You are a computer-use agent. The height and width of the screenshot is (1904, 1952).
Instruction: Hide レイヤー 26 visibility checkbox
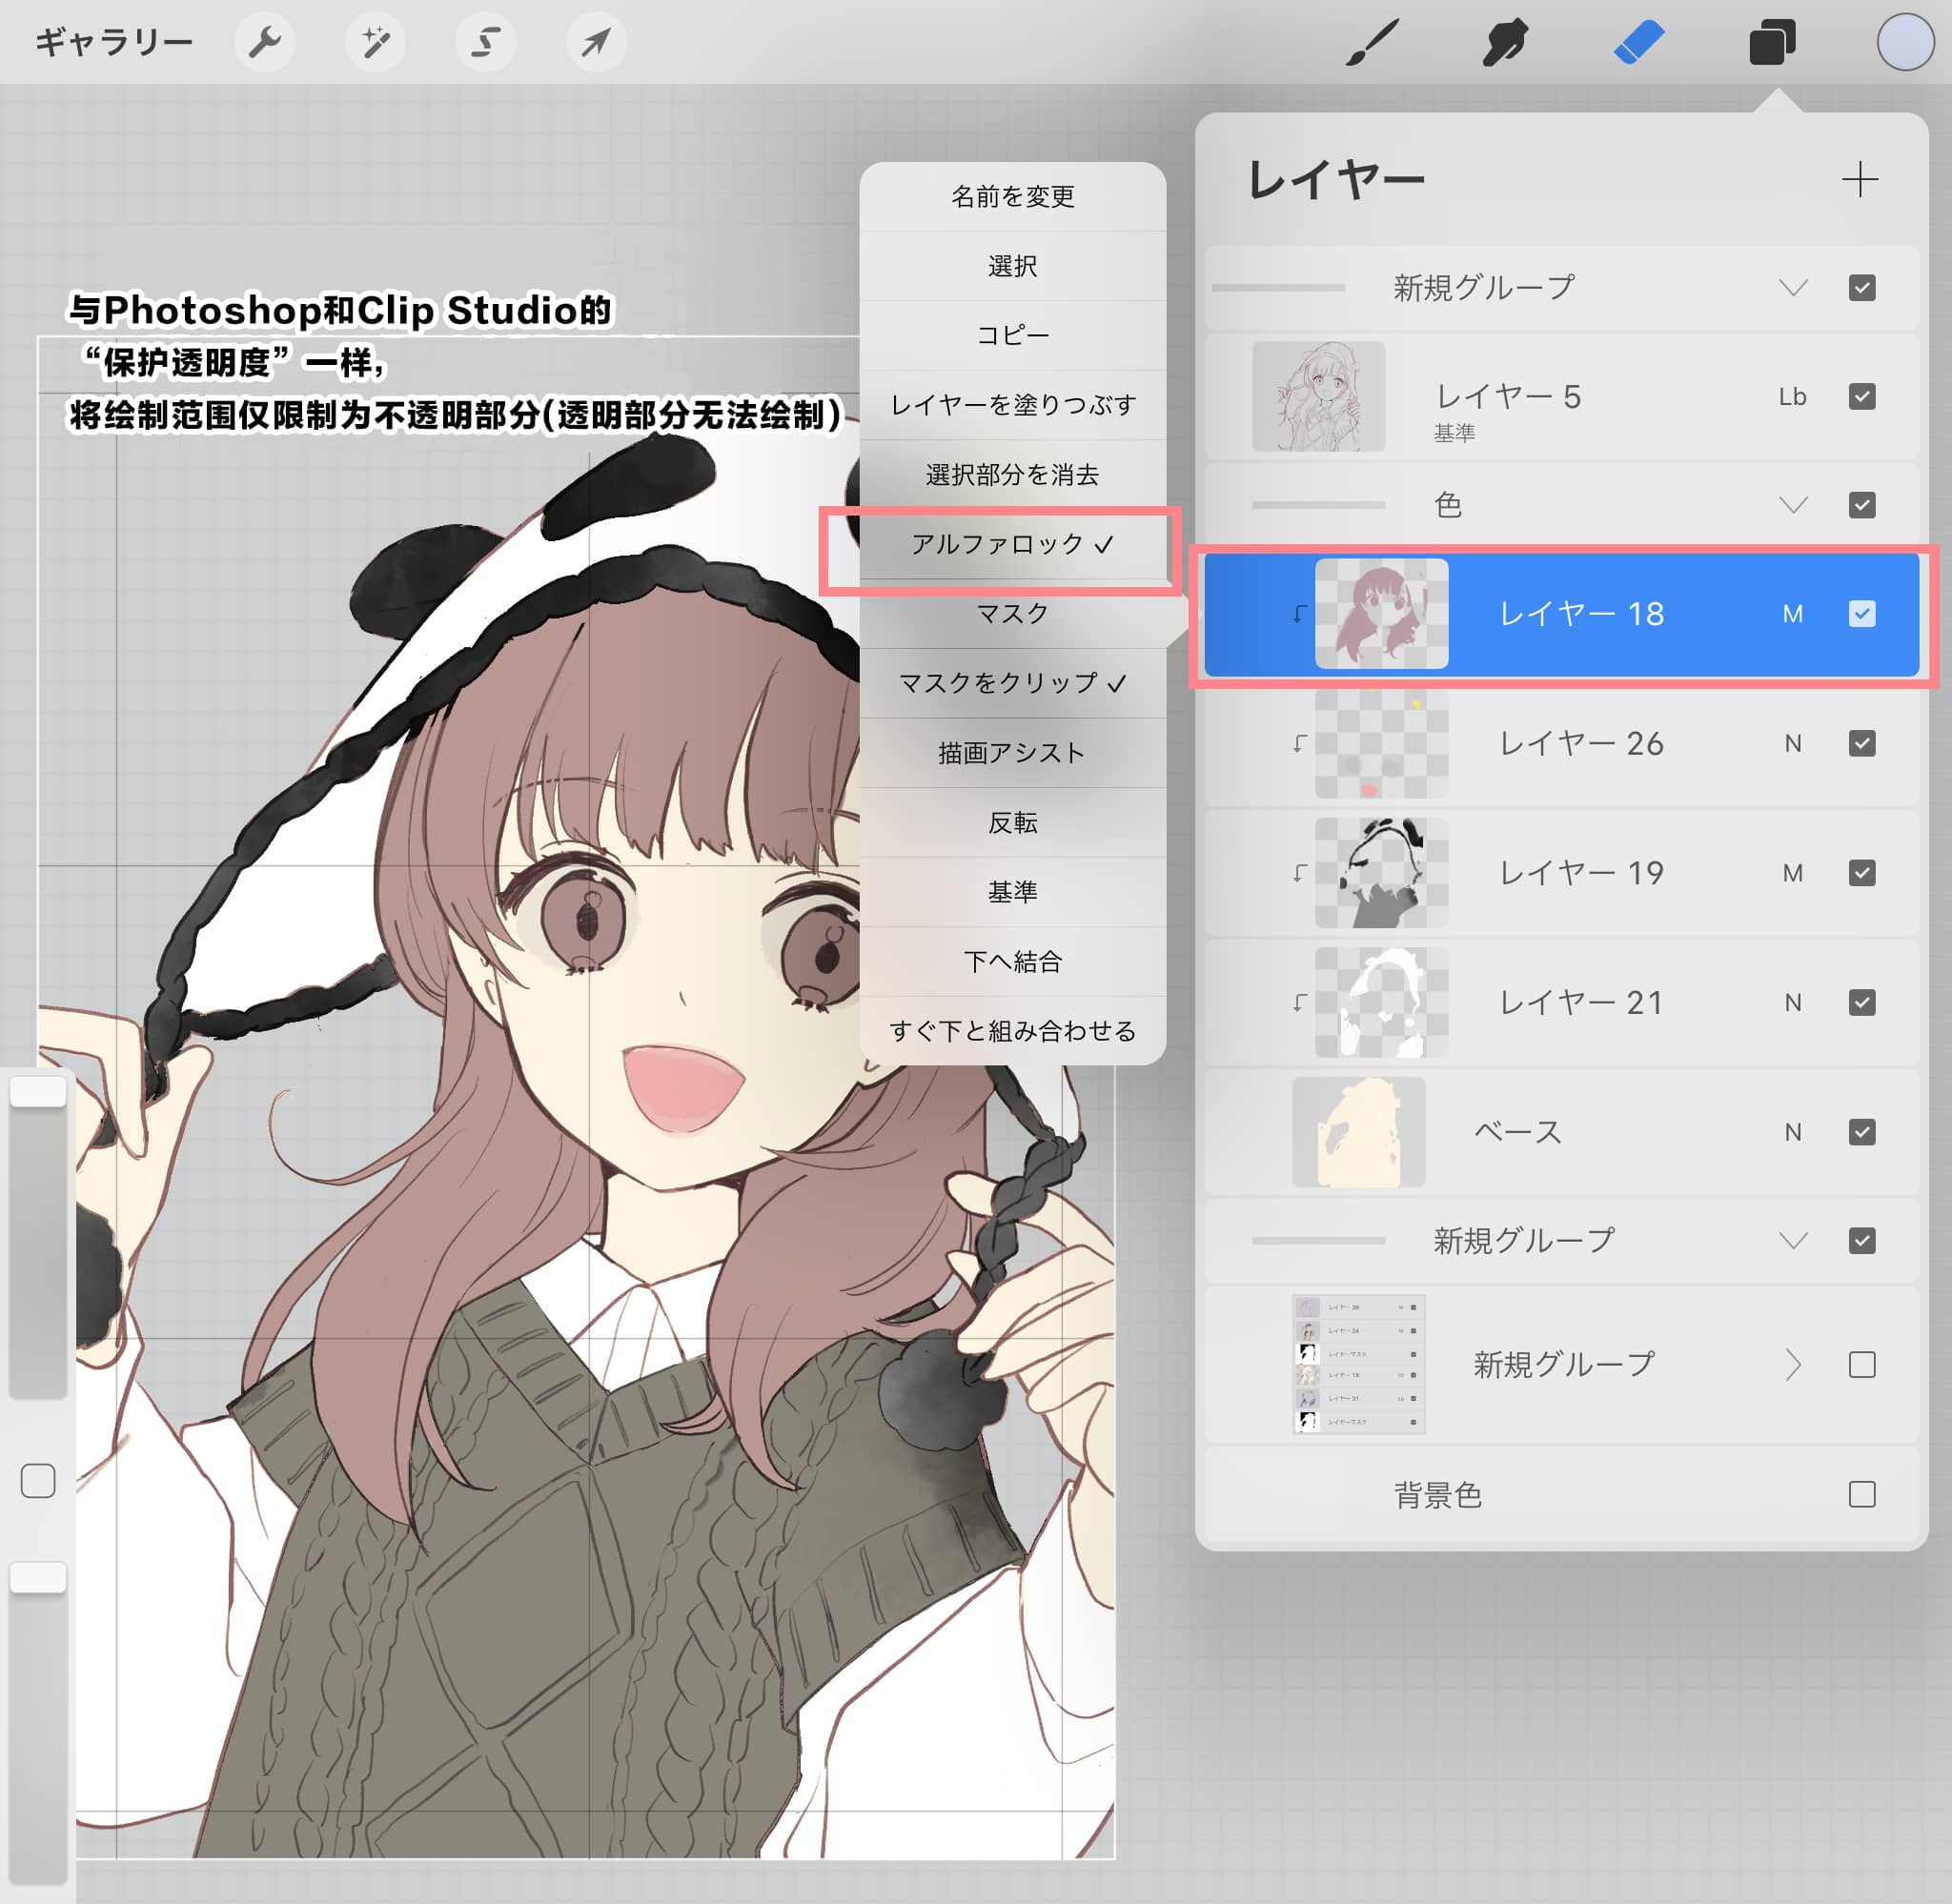coord(1861,743)
